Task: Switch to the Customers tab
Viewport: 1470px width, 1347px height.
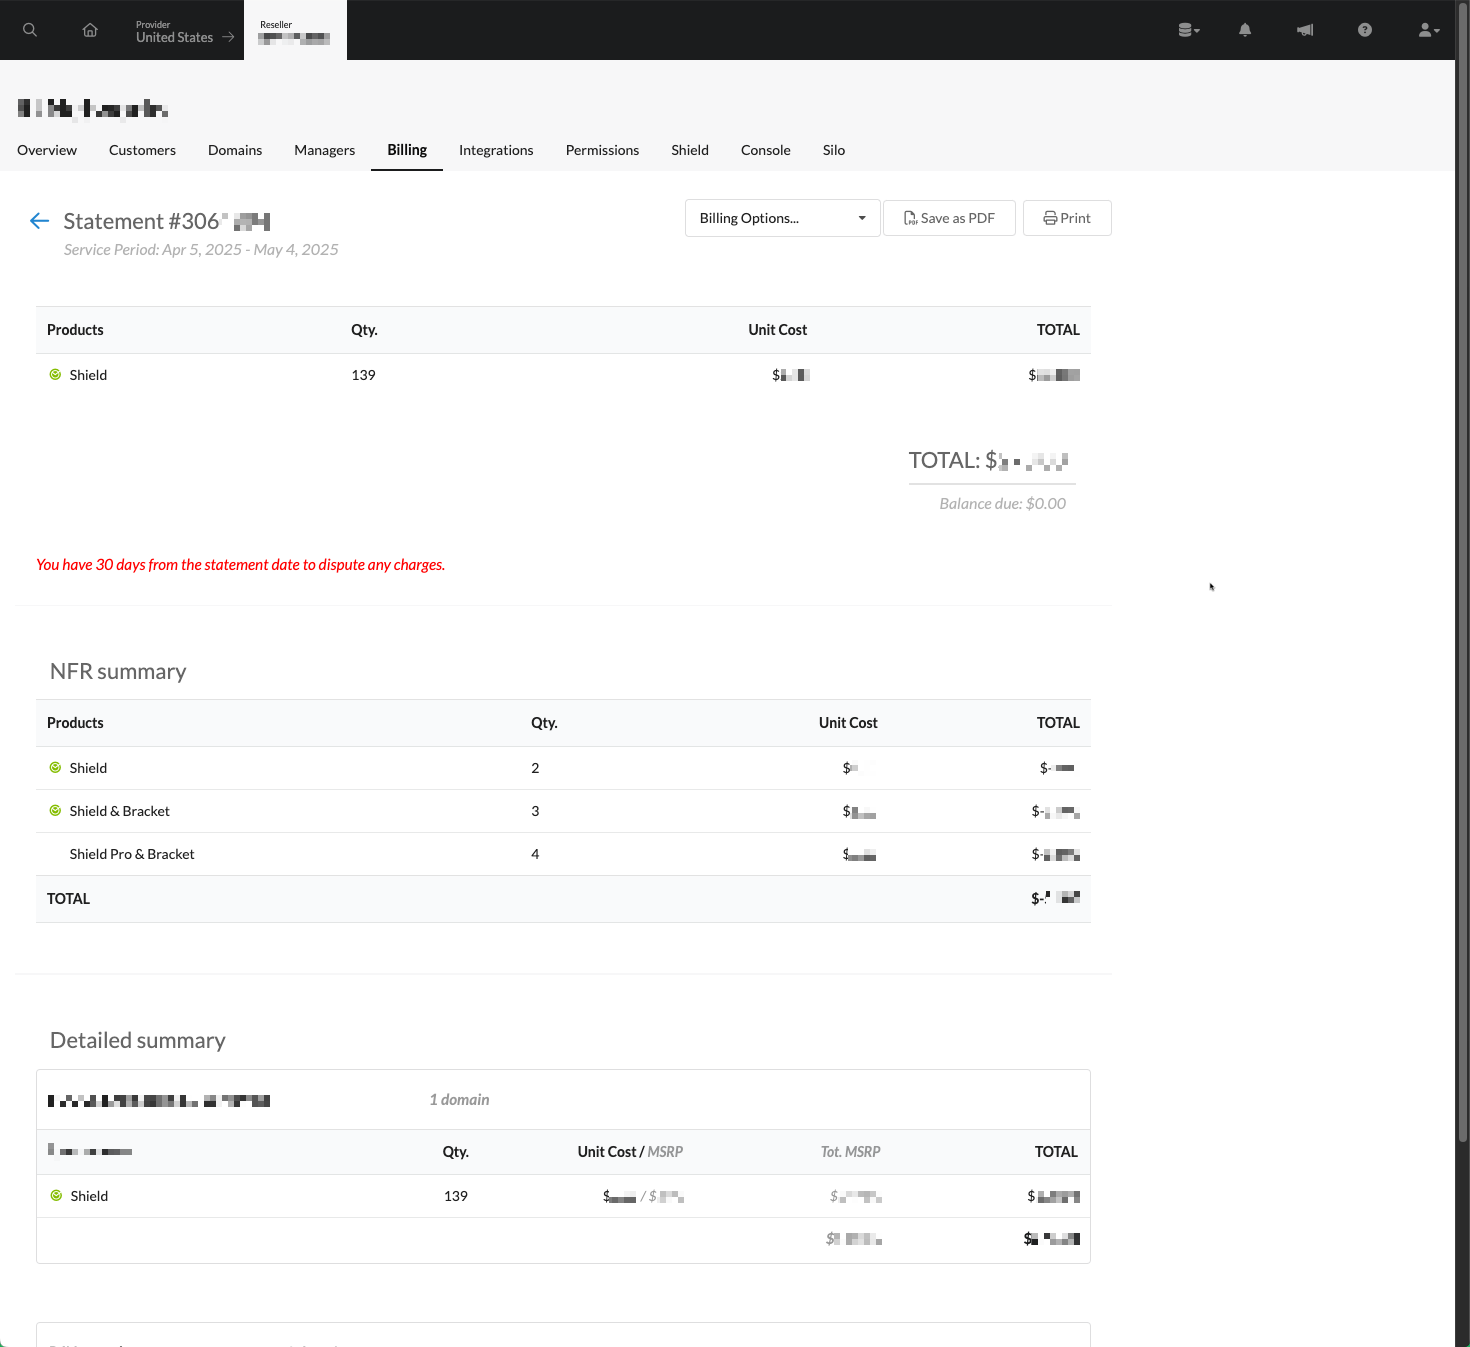Action: point(142,150)
